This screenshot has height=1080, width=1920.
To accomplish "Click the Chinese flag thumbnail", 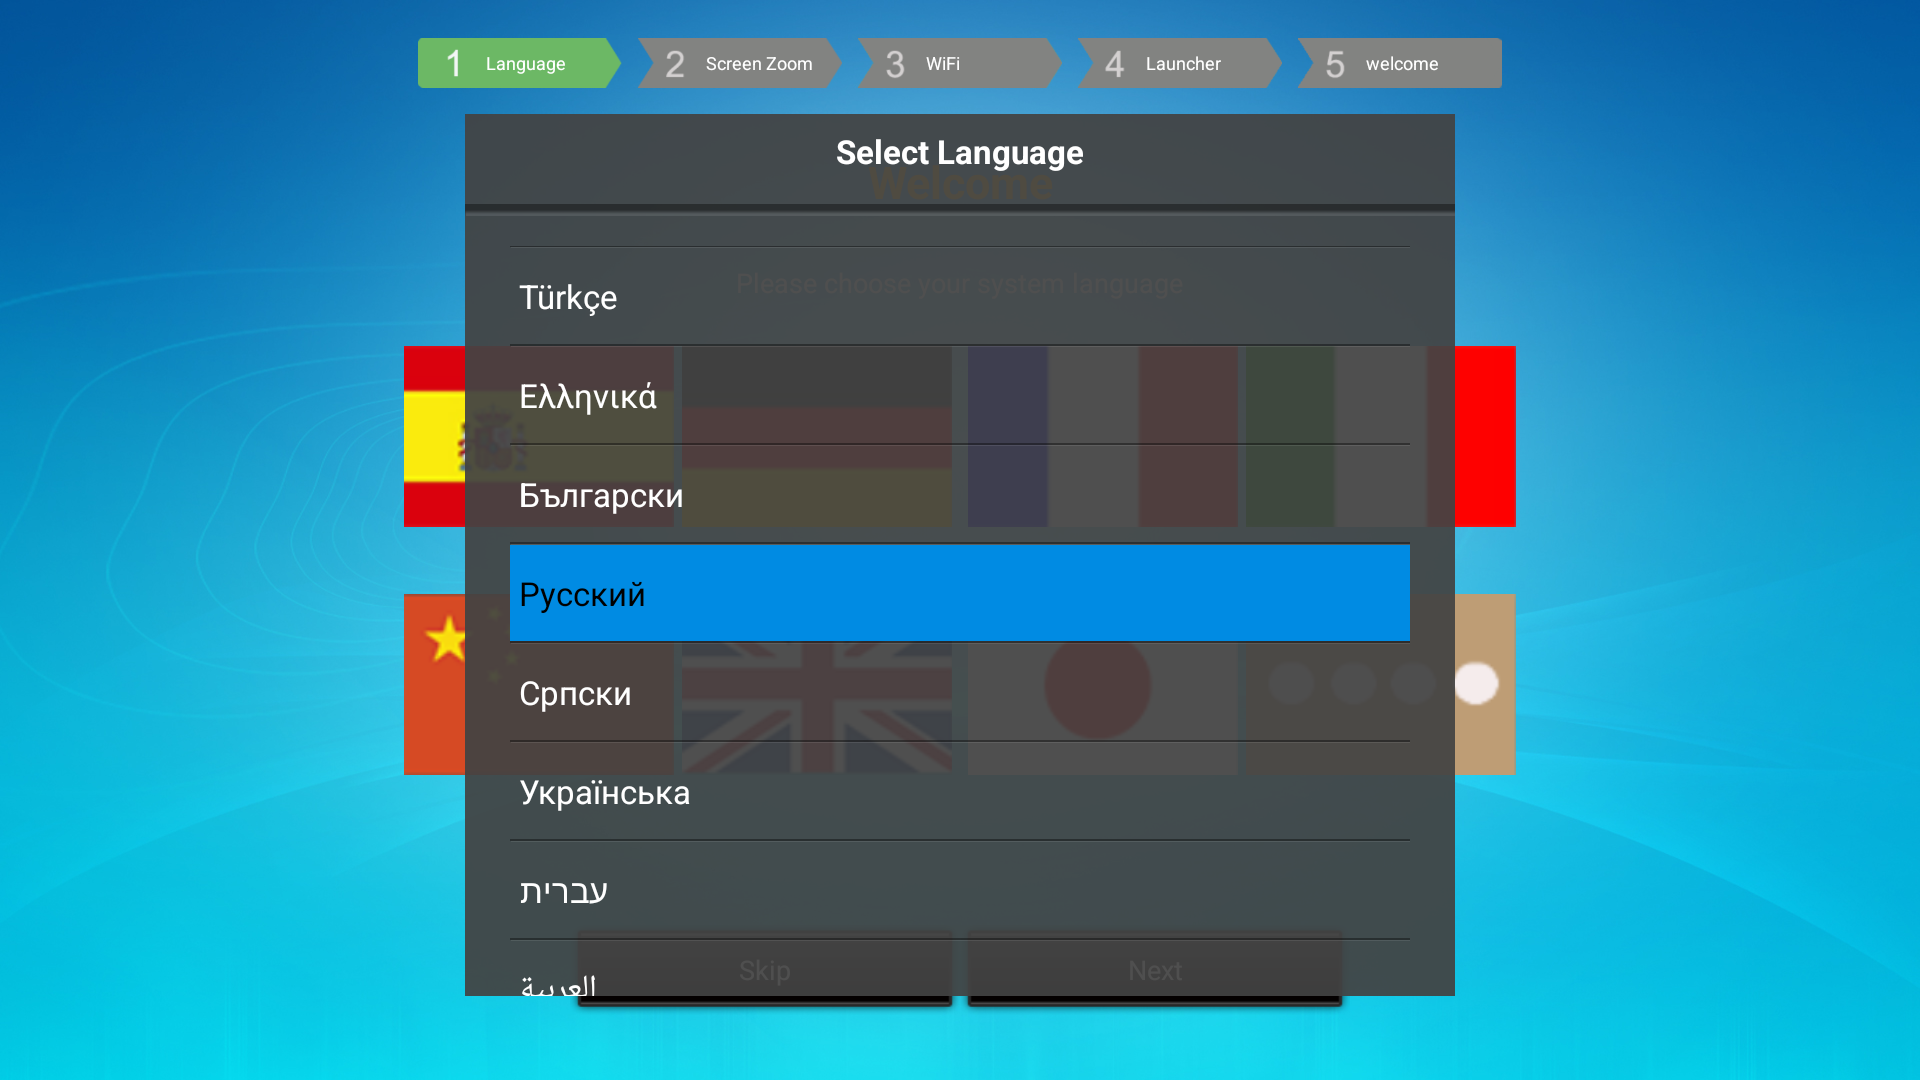I will pos(435,684).
